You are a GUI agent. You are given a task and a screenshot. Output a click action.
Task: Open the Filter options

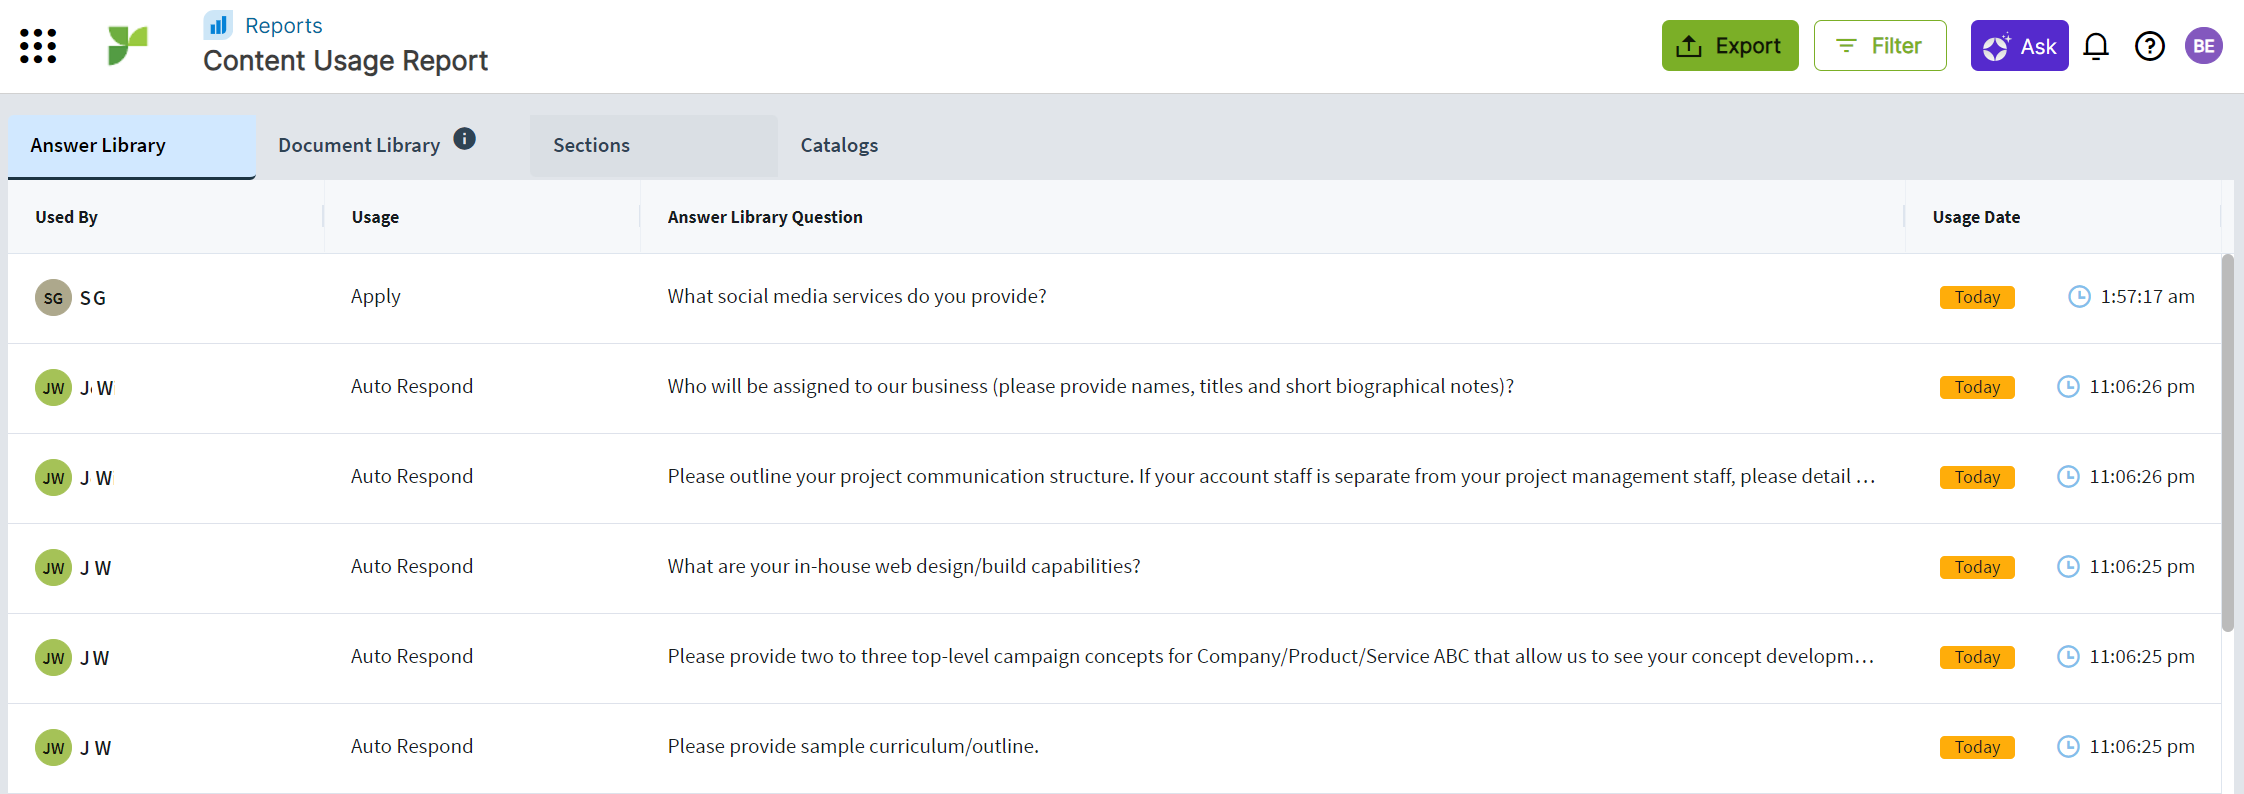[1880, 46]
